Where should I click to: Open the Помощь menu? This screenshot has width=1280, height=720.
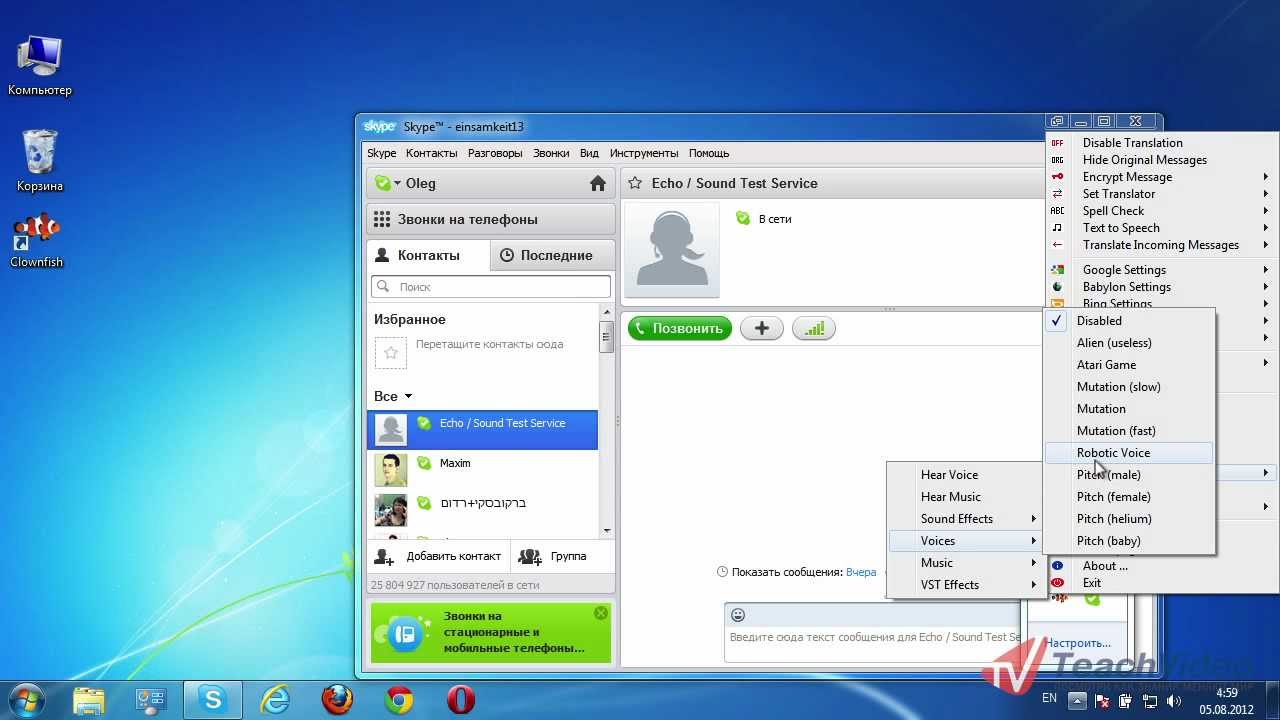pyautogui.click(x=709, y=153)
